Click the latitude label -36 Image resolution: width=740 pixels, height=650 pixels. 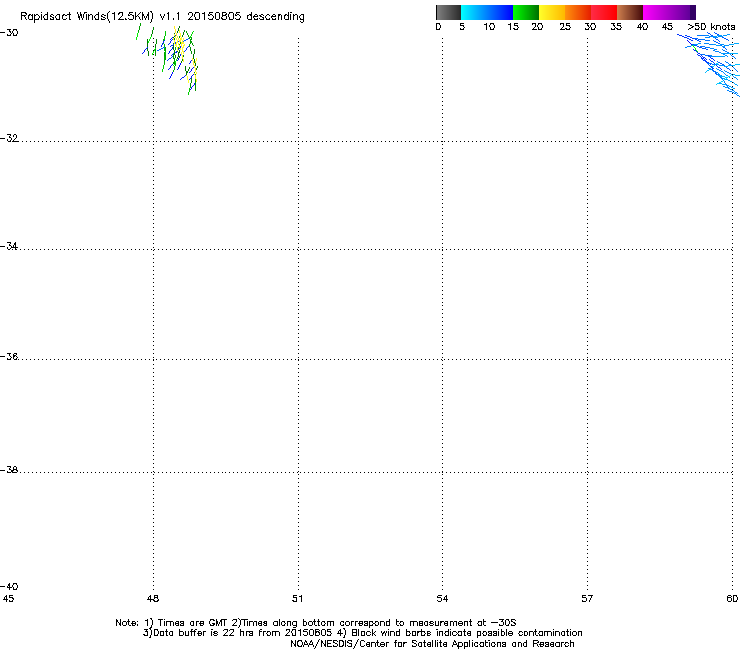tap(9, 356)
